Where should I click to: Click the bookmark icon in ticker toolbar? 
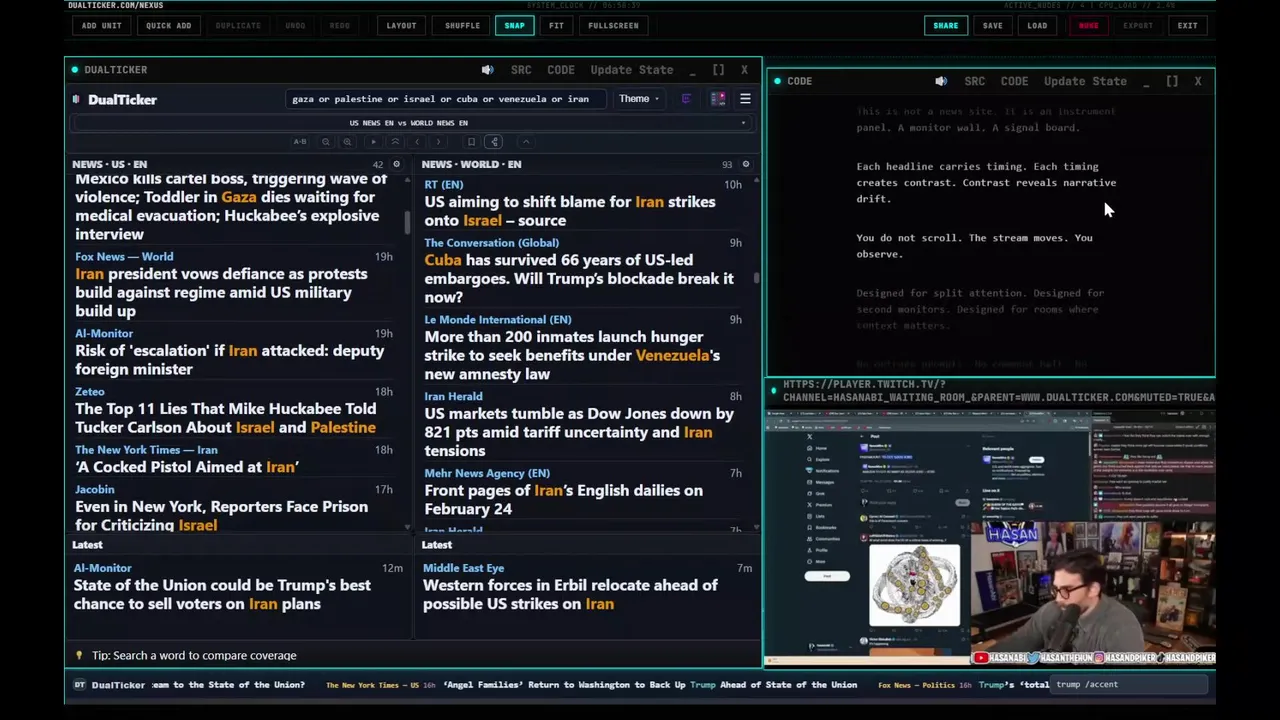point(471,142)
